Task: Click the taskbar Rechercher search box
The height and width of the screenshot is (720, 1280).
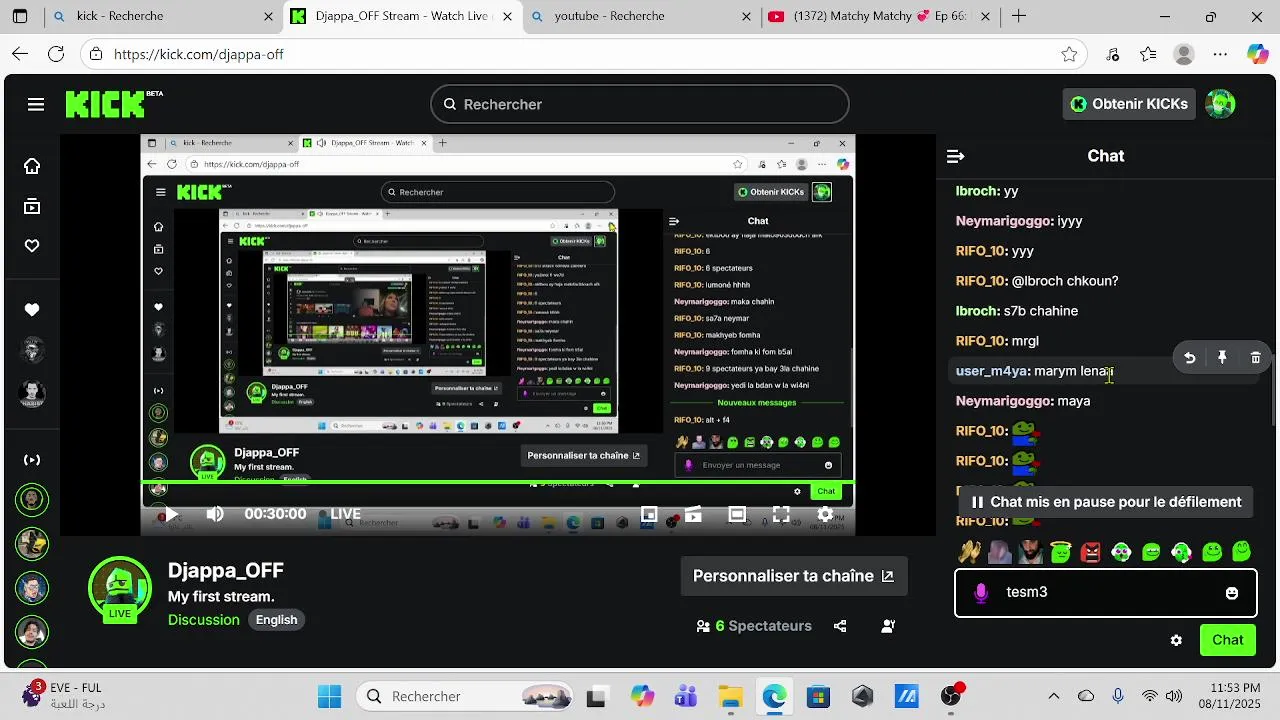Action: click(x=463, y=696)
